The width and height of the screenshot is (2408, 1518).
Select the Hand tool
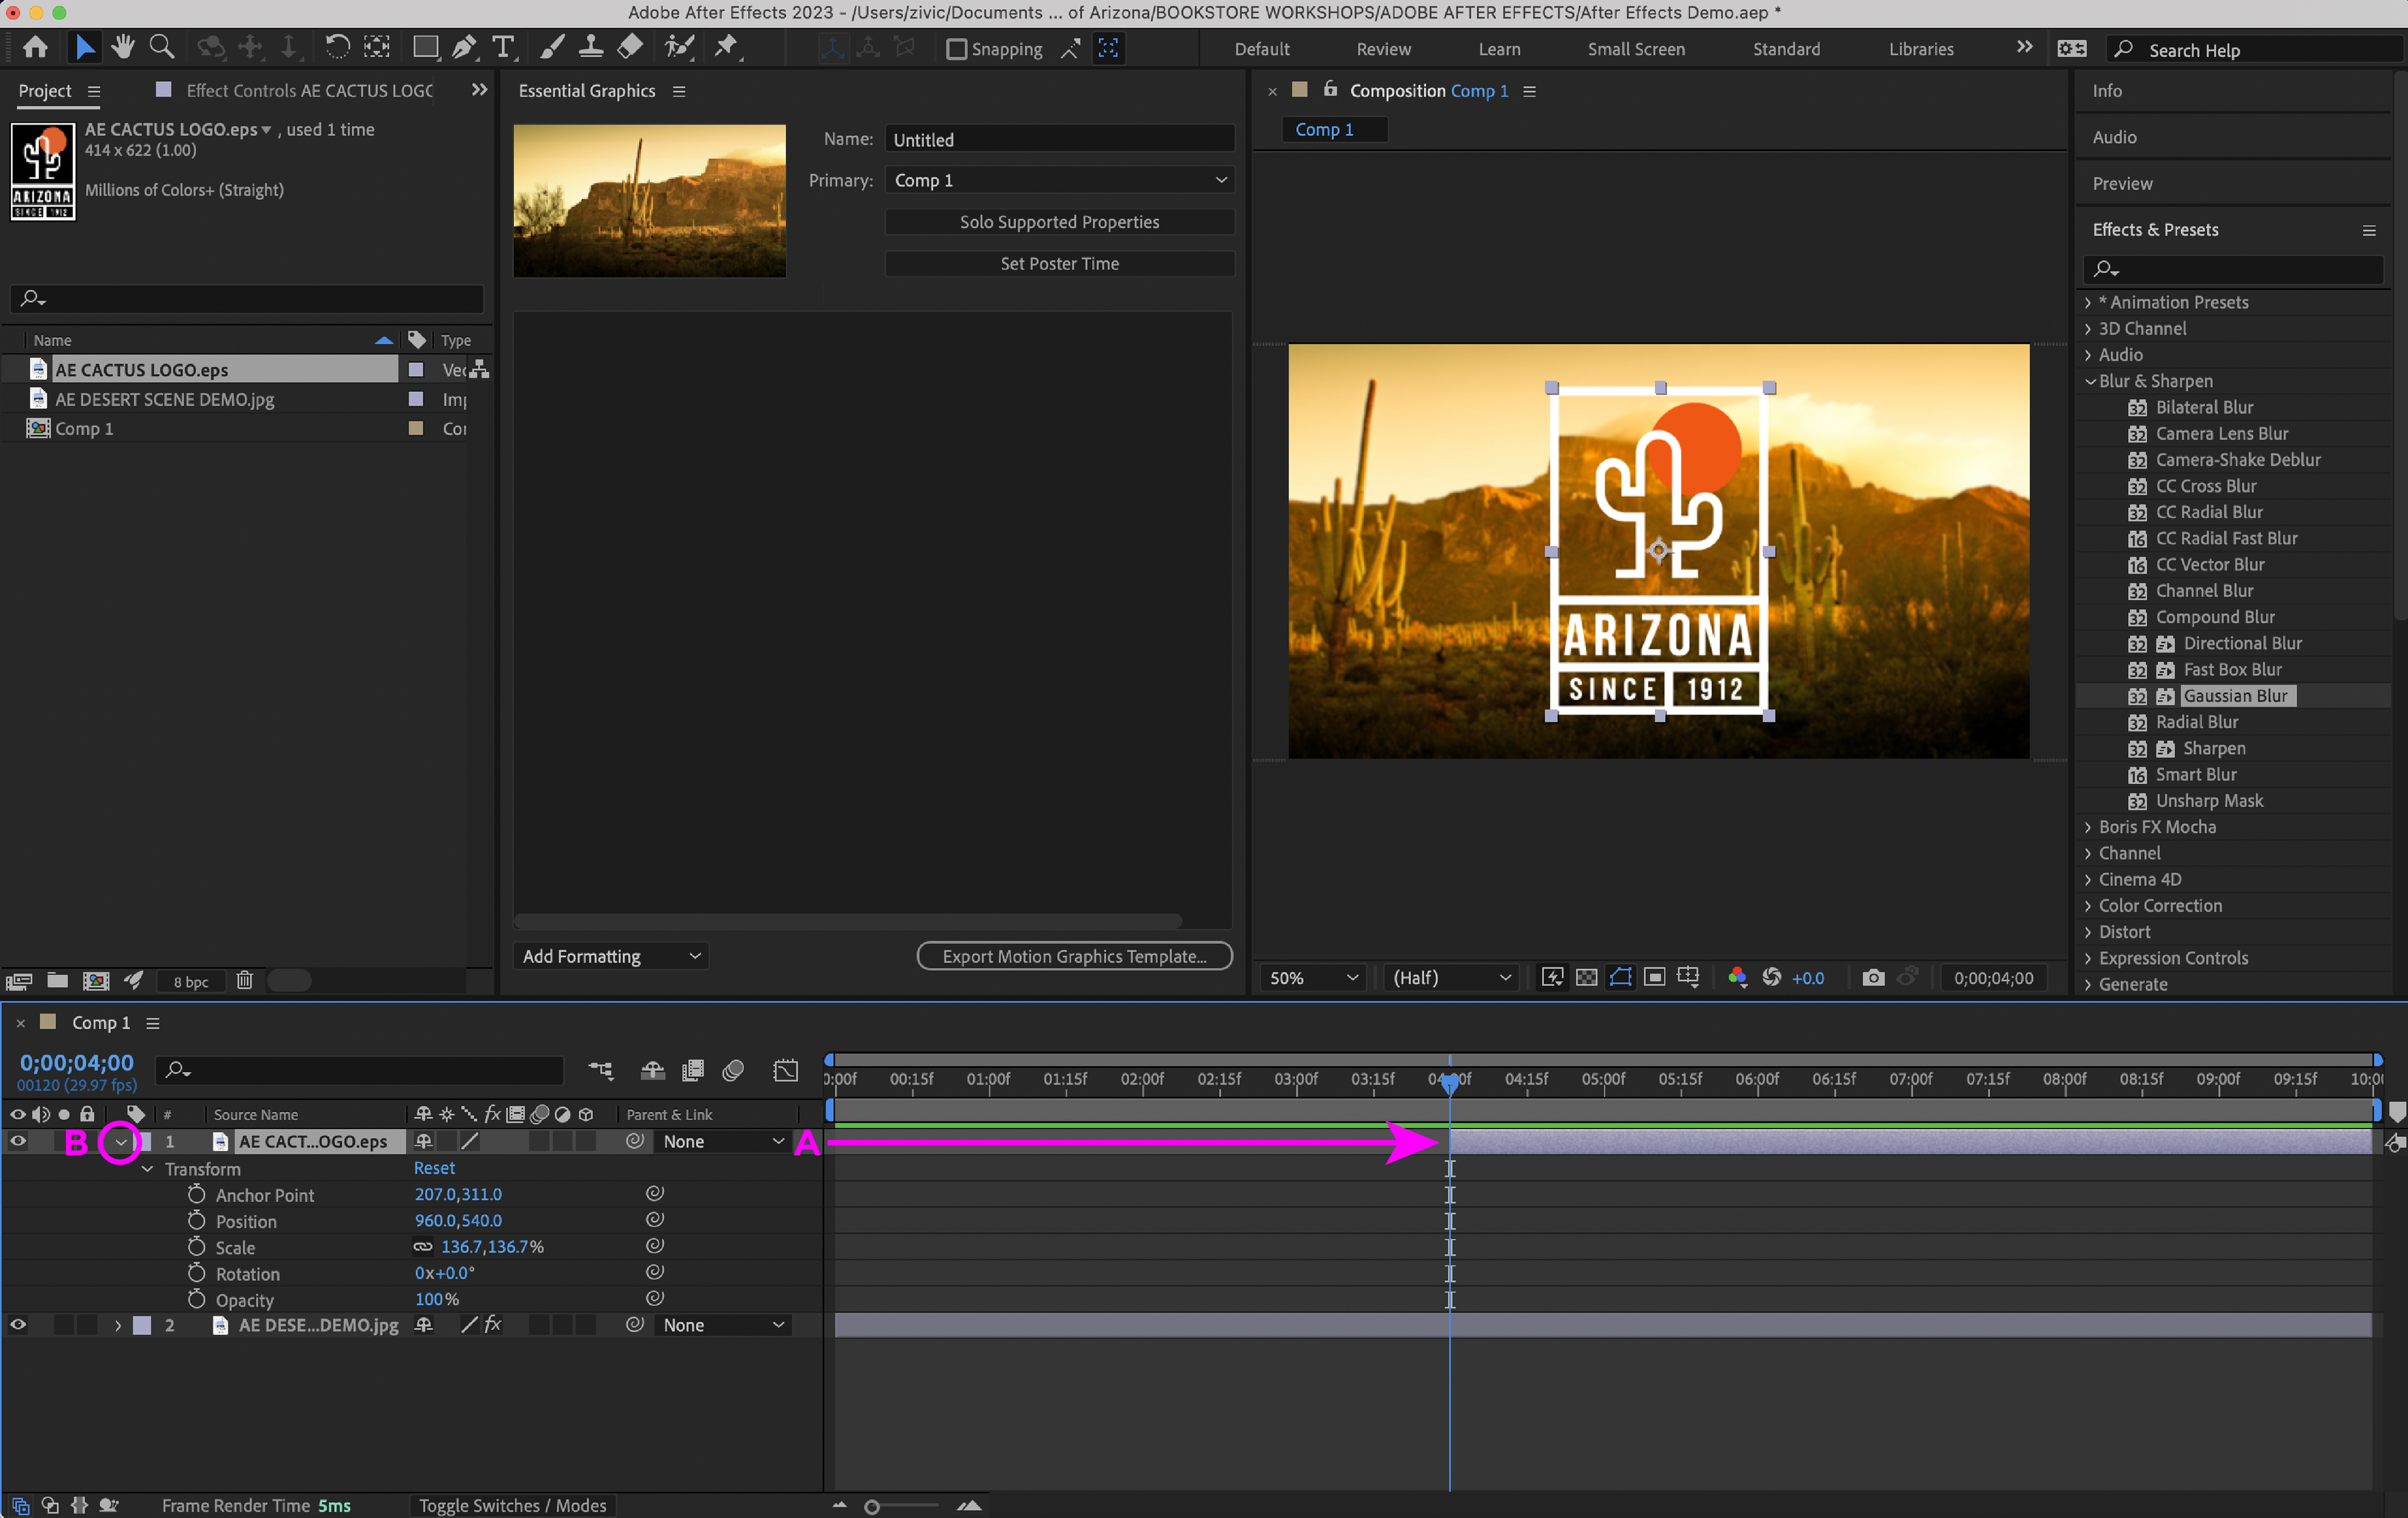tap(123, 47)
